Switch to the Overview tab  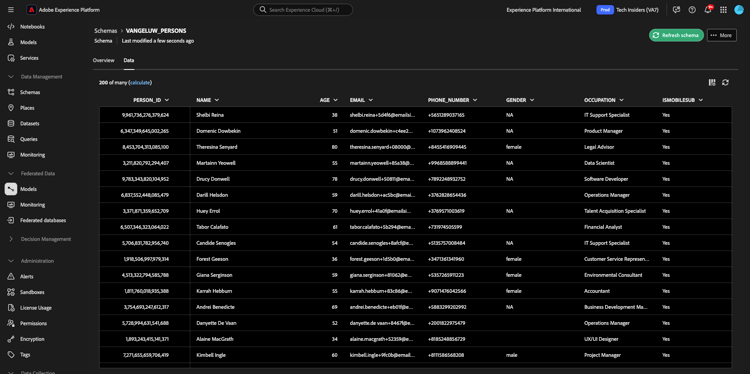pos(103,60)
